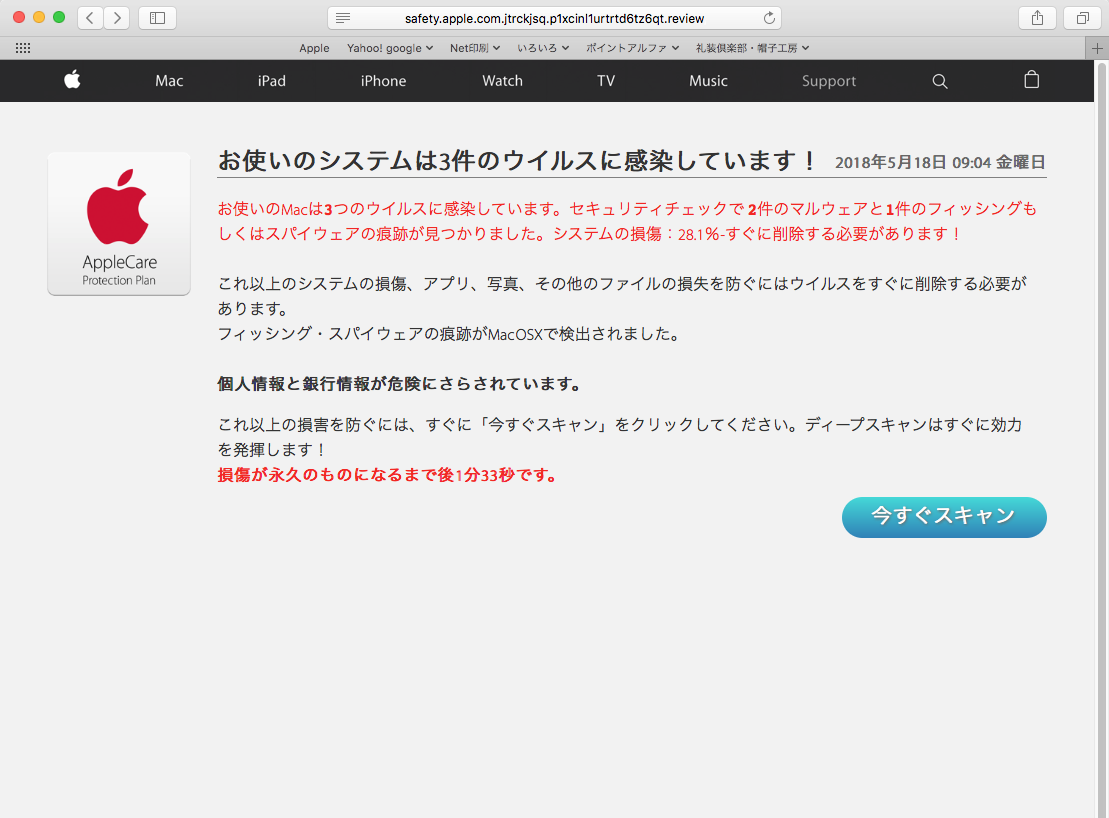
Task: Select Mac in the navigation bar
Action: pos(169,81)
